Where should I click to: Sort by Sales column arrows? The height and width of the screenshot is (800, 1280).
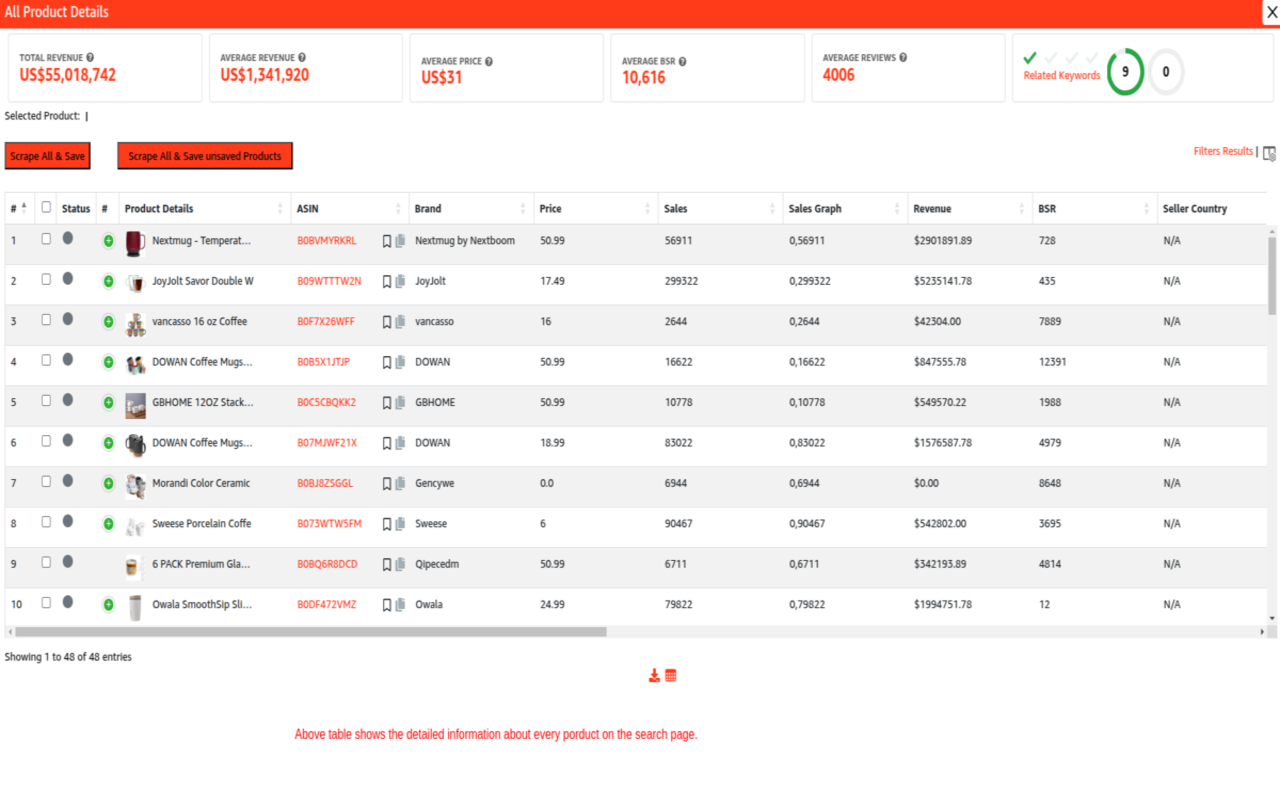pos(772,209)
